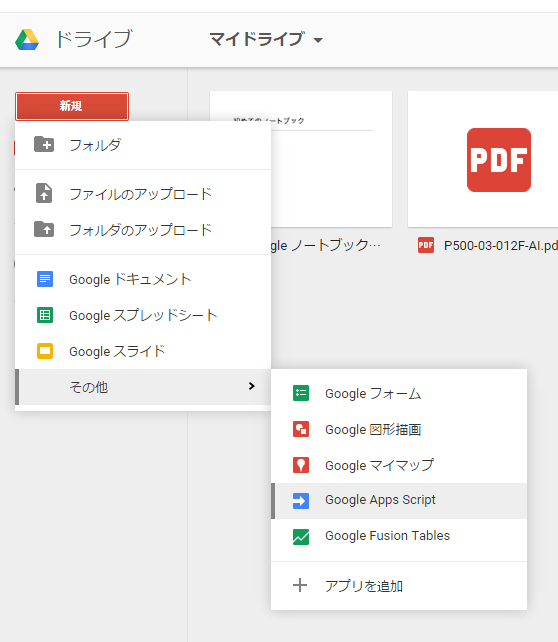Click the plus icon beside アプリを追加
Screen dimensions: 558x642
pyautogui.click(x=300, y=585)
